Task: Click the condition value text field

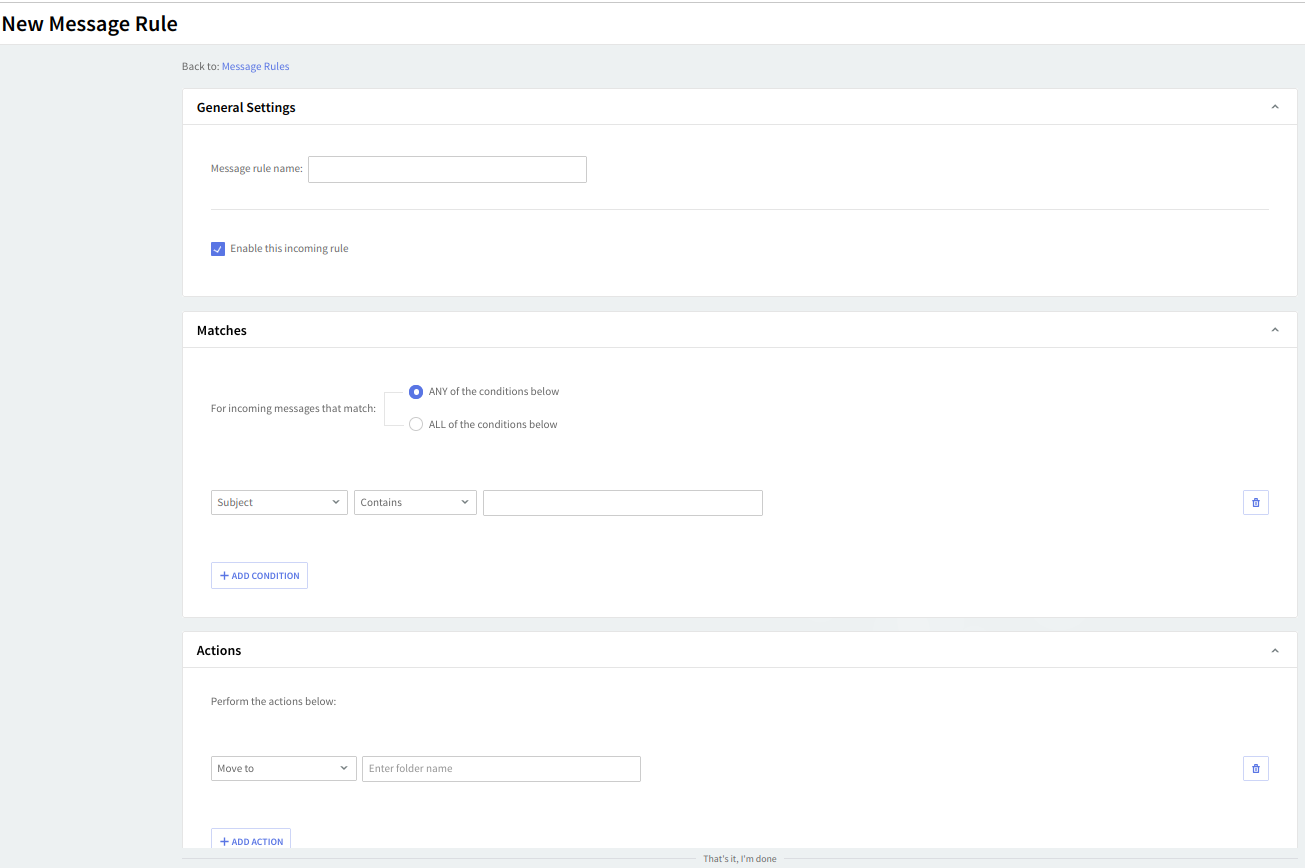Action: point(622,502)
